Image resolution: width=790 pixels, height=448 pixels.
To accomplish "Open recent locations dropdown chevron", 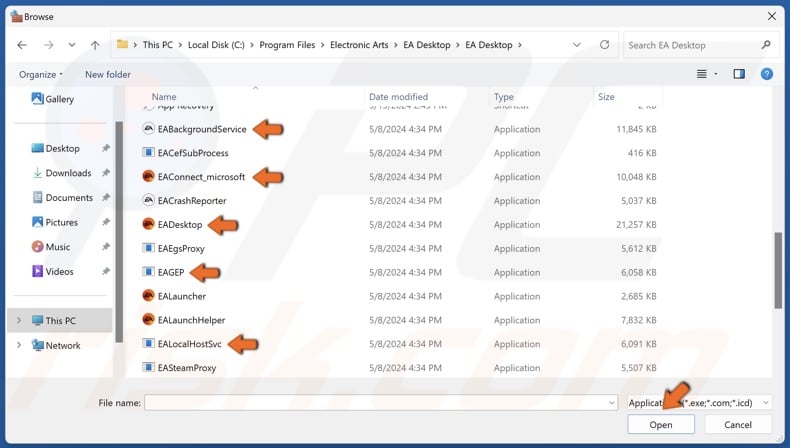I will [72, 45].
